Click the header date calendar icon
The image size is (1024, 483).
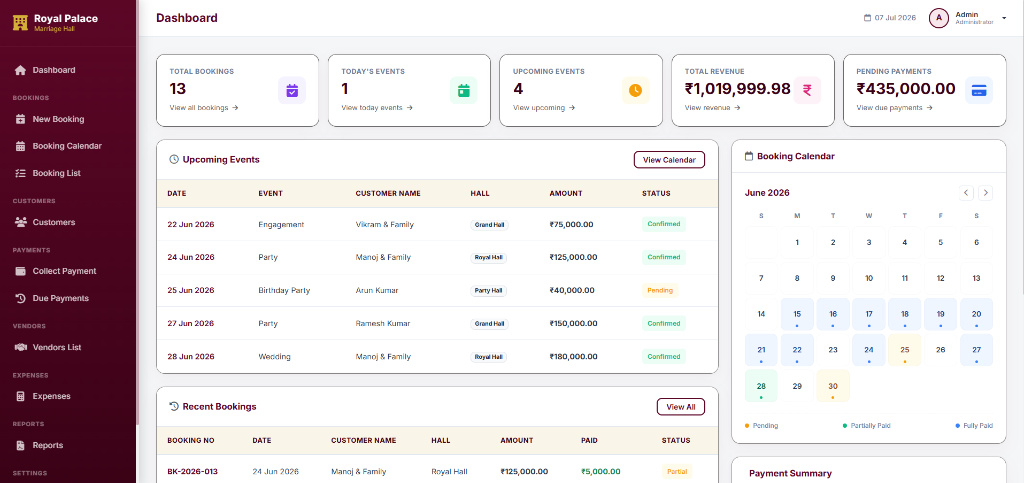(868, 18)
